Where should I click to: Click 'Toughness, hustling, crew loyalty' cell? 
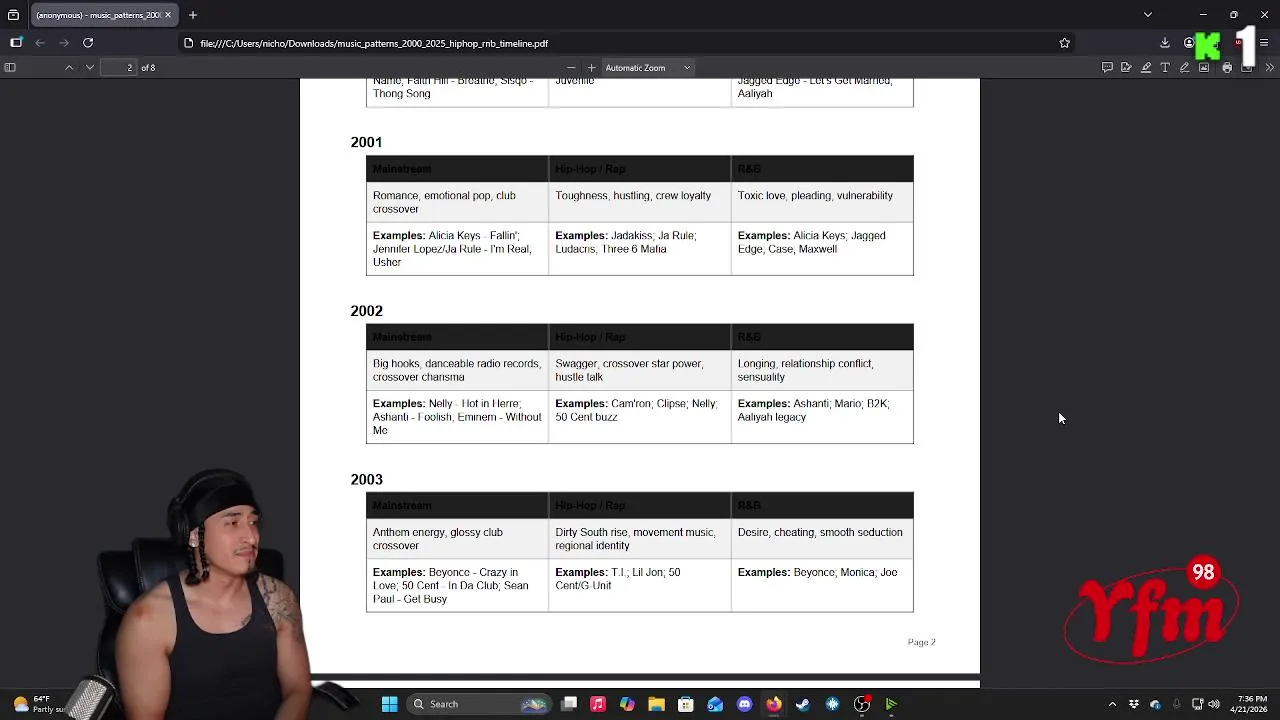click(640, 202)
